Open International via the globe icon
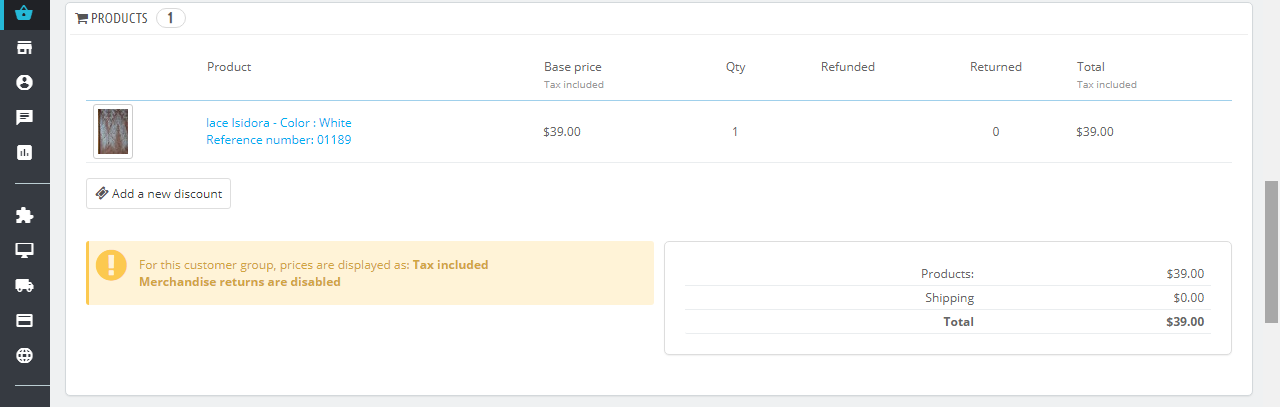The height and width of the screenshot is (407, 1280). pos(25,355)
